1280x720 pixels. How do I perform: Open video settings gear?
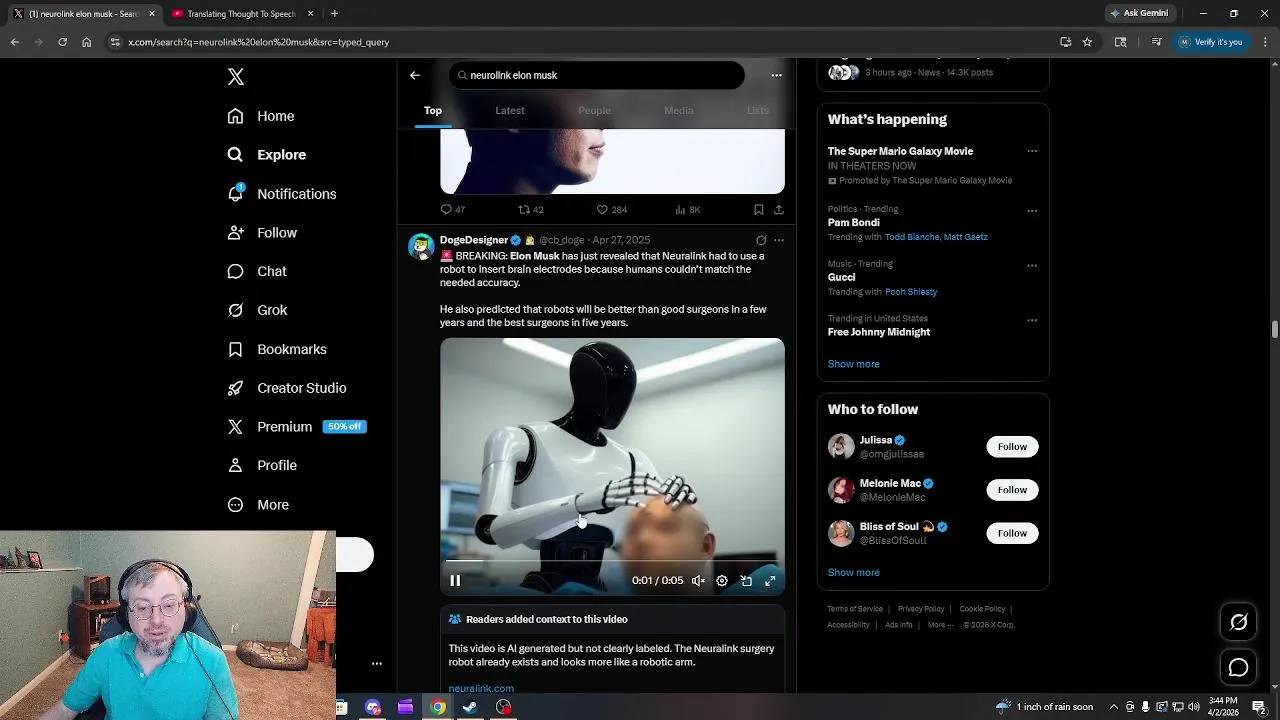pyautogui.click(x=722, y=581)
